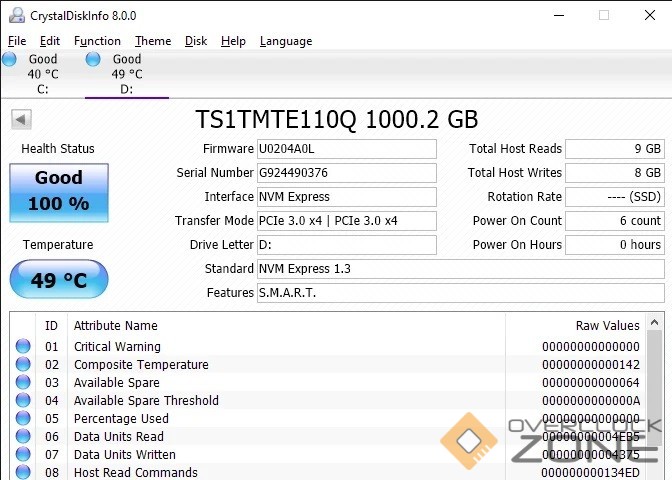Select the D: drive status orb
Viewport: 672px width, 480px height.
tap(93, 59)
